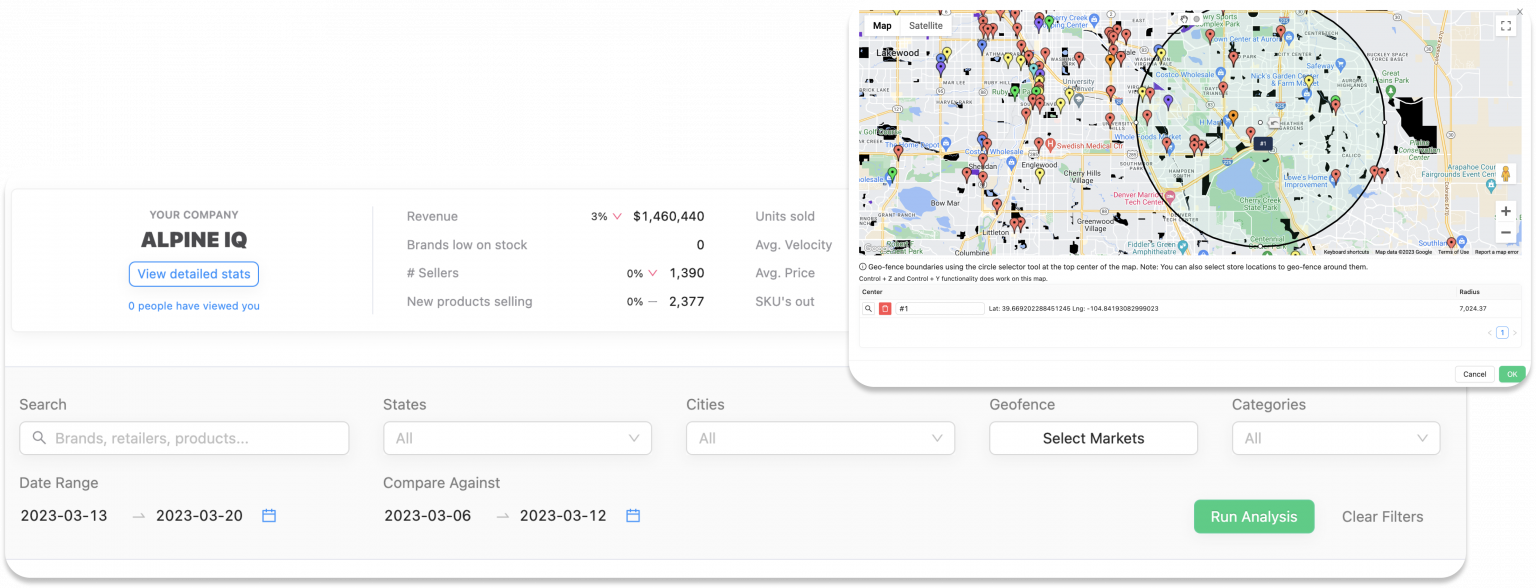1536x588 pixels.
Task: Click the Report a map error link
Action: coord(1497,252)
